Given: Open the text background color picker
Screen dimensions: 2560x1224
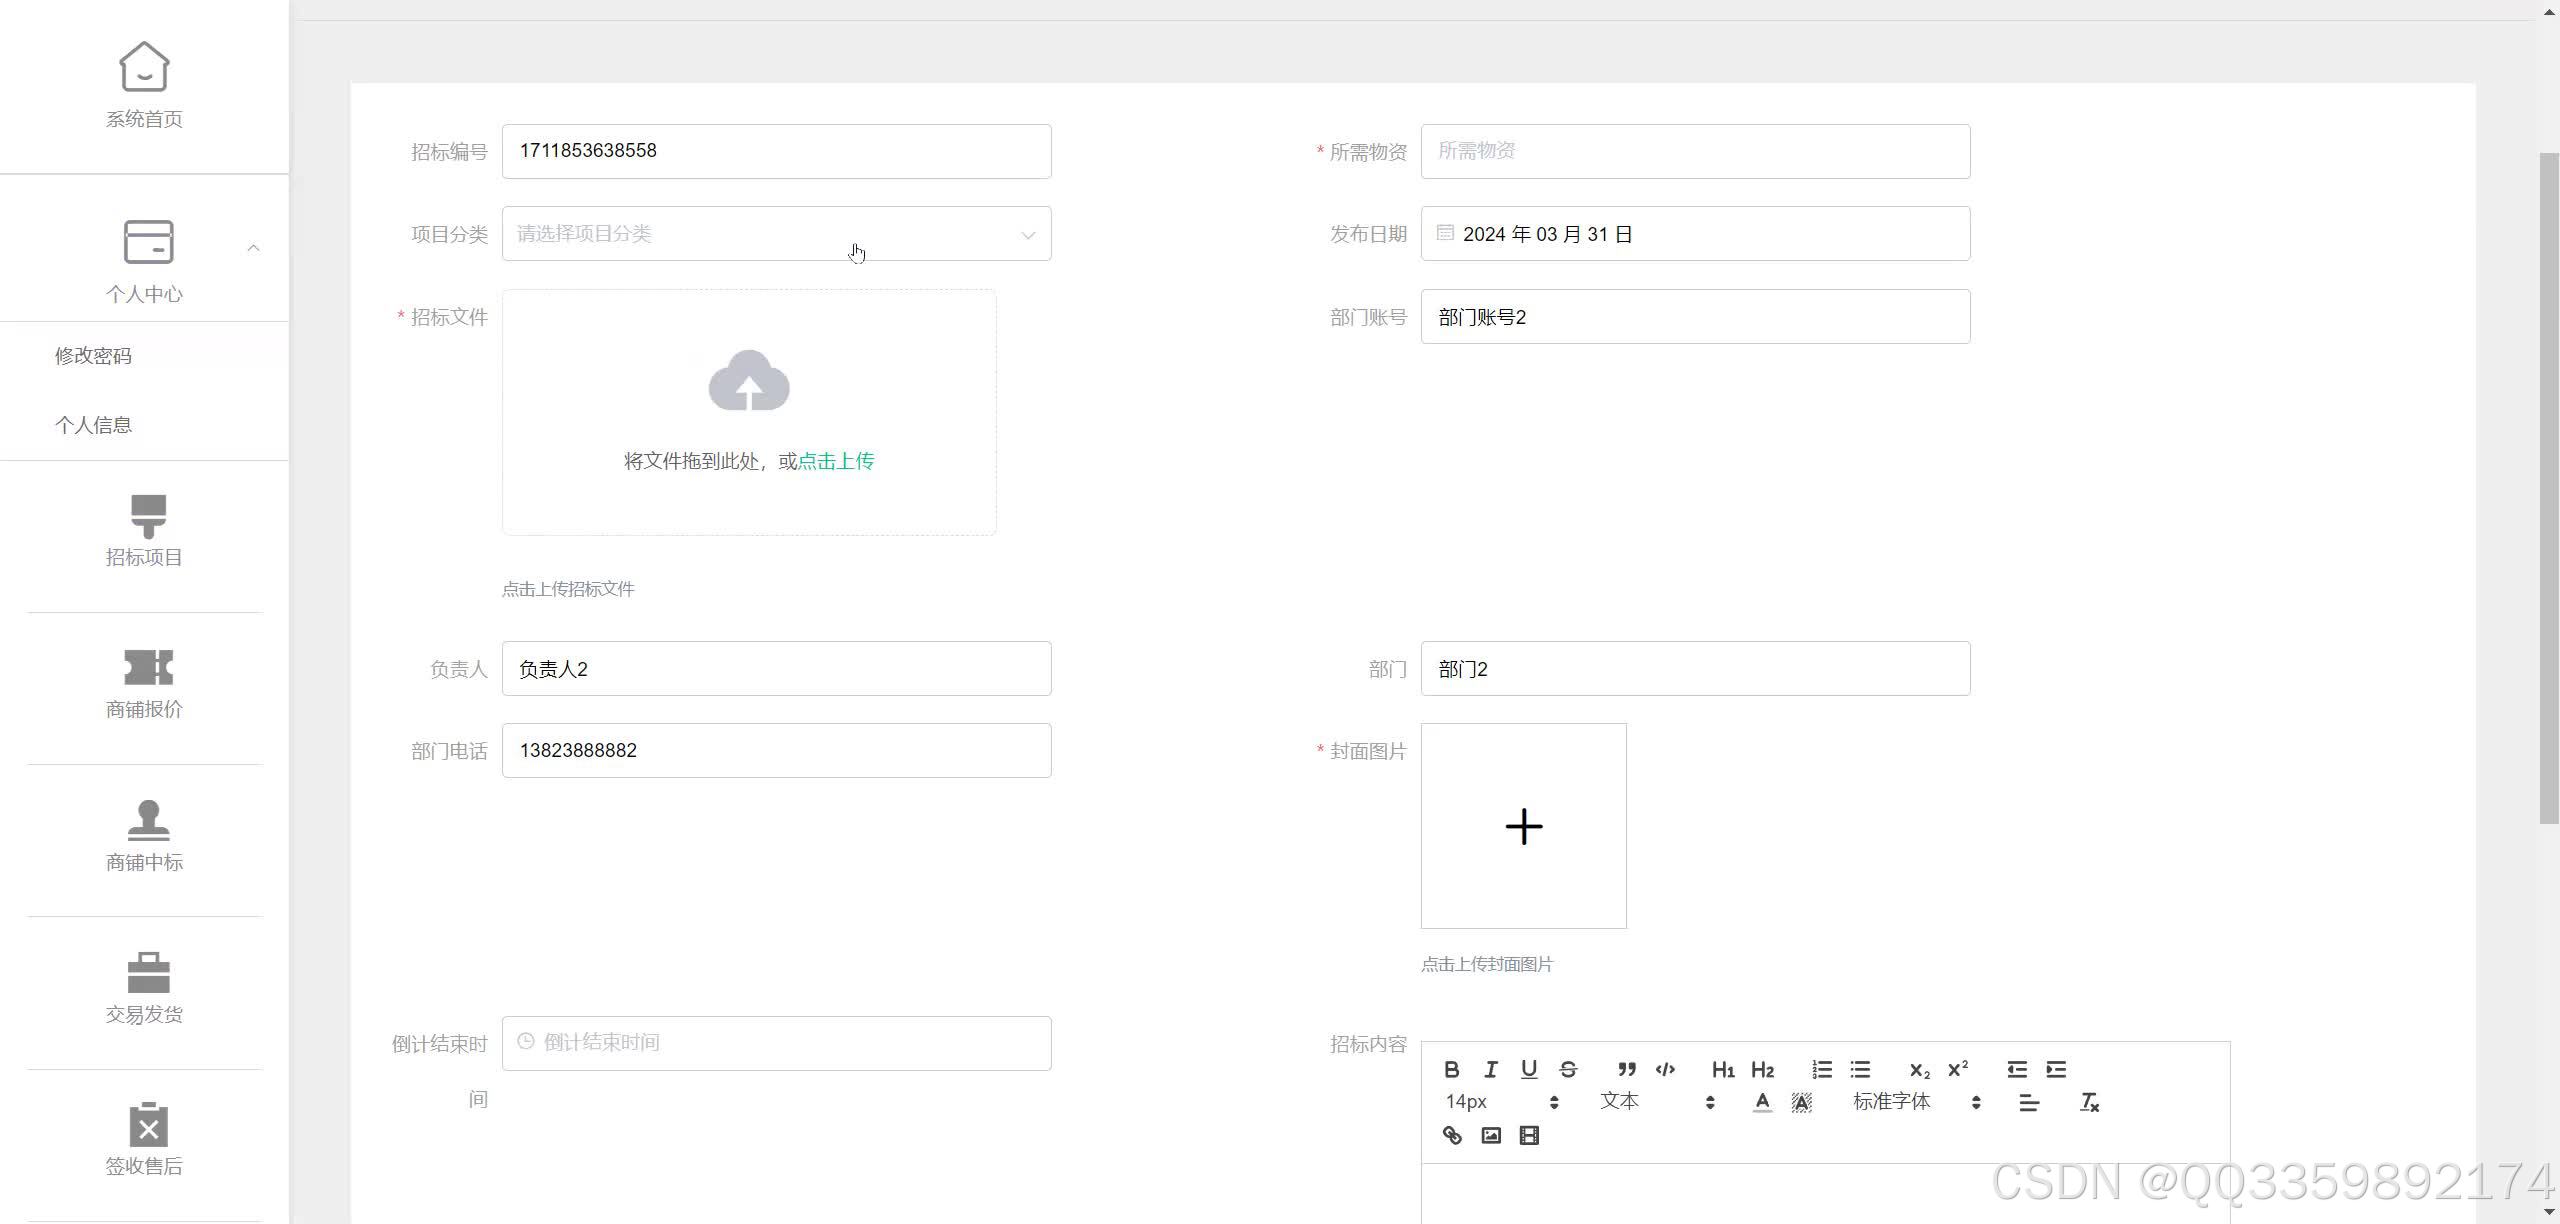Looking at the screenshot, I should pyautogui.click(x=1801, y=1102).
